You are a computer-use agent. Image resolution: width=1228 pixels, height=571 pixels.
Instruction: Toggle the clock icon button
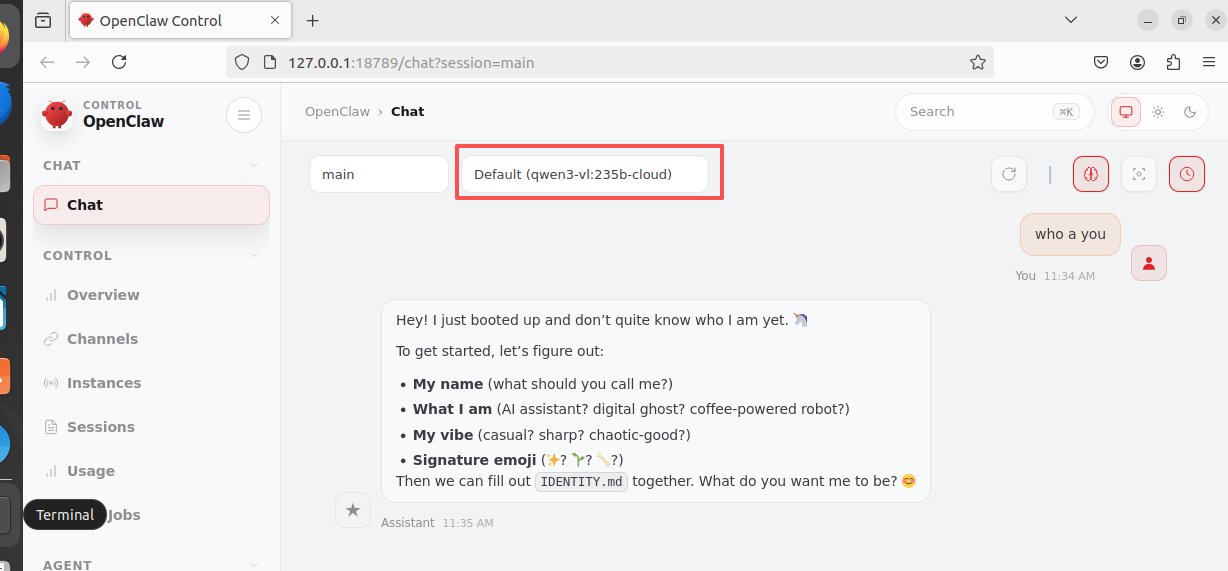click(1187, 174)
